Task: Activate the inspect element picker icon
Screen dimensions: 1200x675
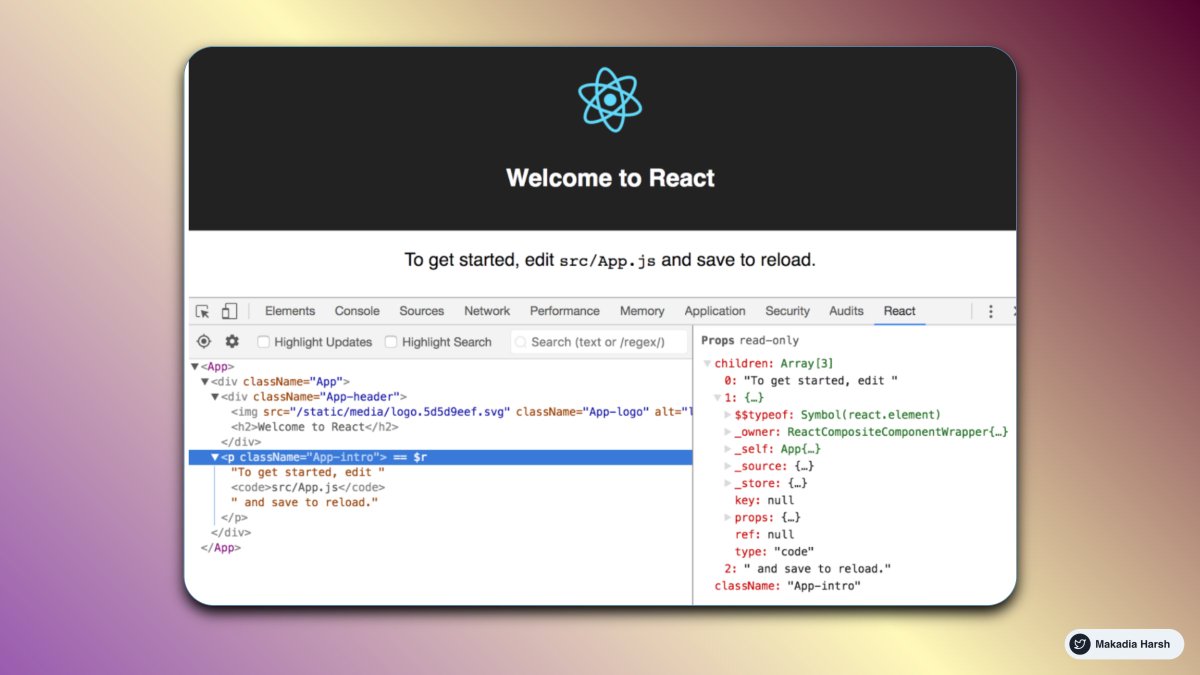Action: [203, 311]
